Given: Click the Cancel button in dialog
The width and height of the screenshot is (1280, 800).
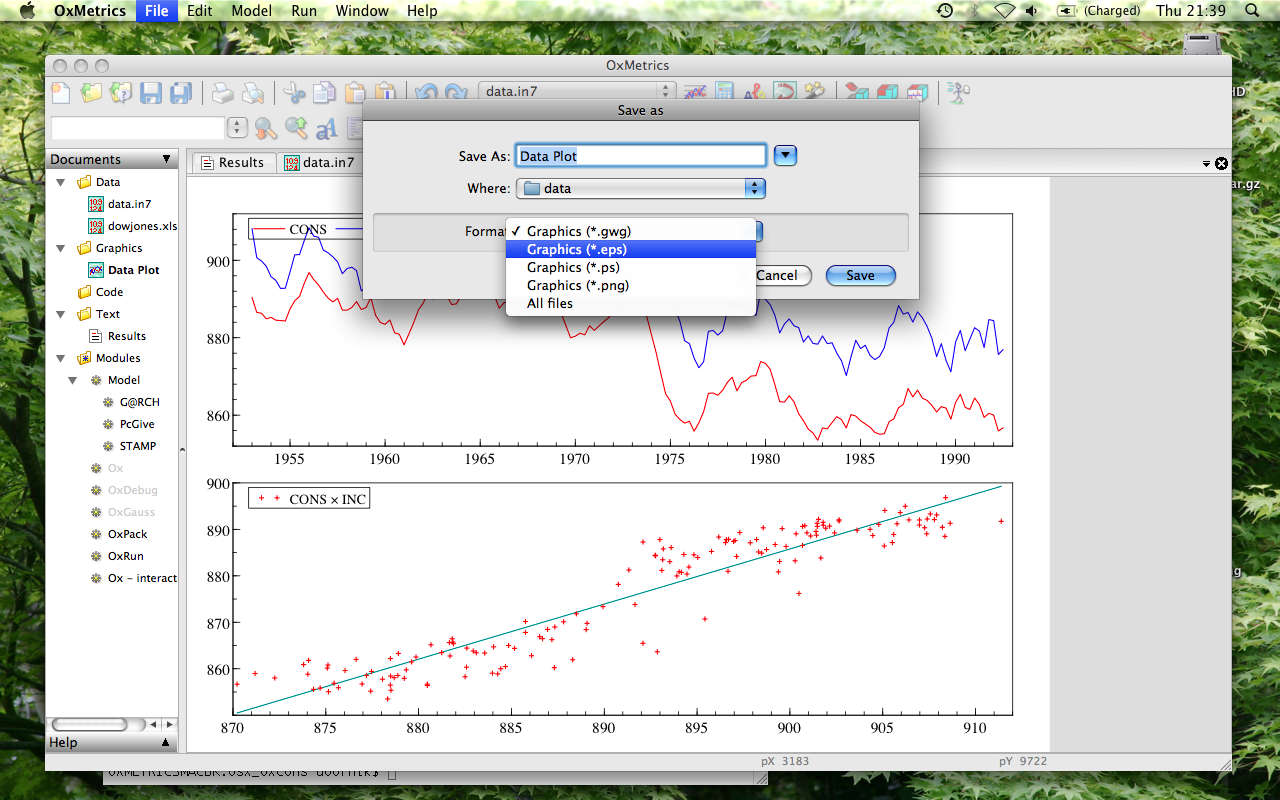Looking at the screenshot, I should pos(777,276).
